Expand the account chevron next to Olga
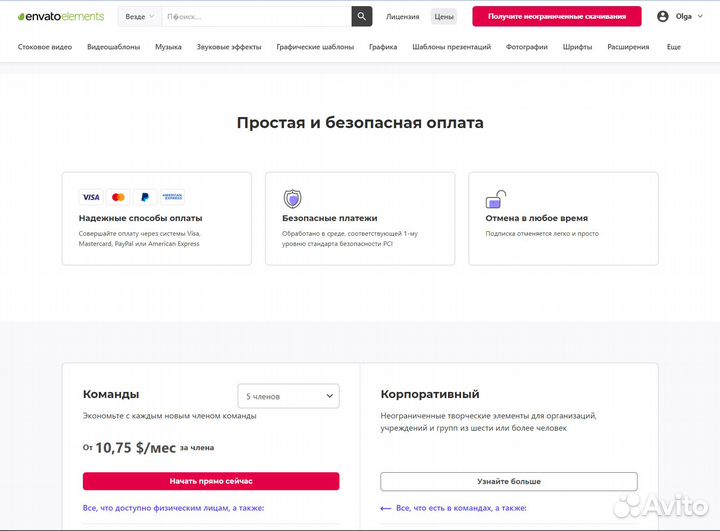Image resolution: width=720 pixels, height=531 pixels. (x=700, y=16)
